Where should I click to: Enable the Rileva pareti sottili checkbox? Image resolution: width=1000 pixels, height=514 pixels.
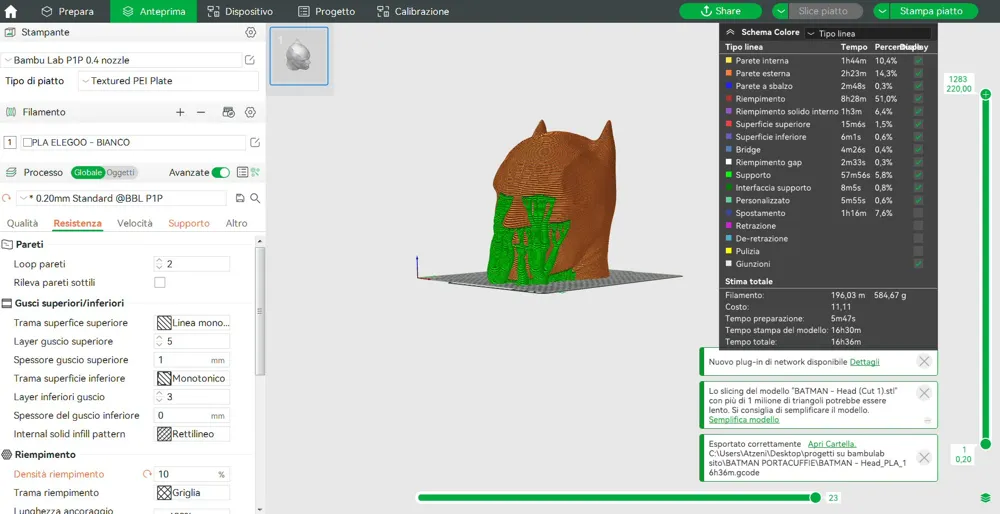pos(159,283)
